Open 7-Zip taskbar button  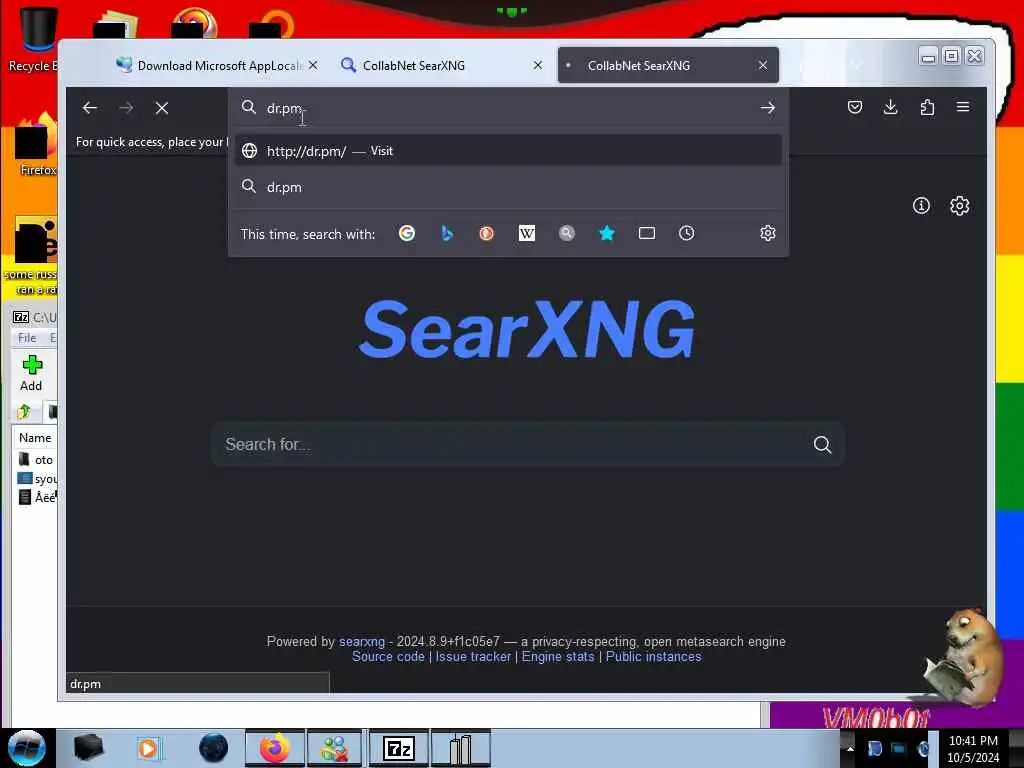point(398,748)
